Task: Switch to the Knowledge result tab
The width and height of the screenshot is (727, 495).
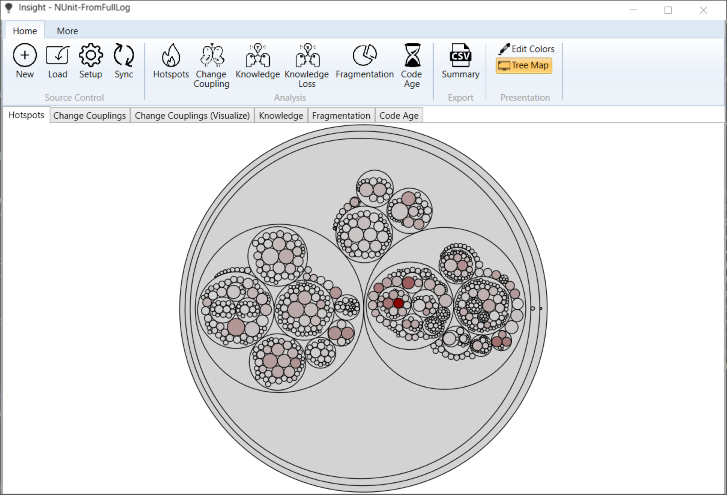Action: (x=281, y=115)
